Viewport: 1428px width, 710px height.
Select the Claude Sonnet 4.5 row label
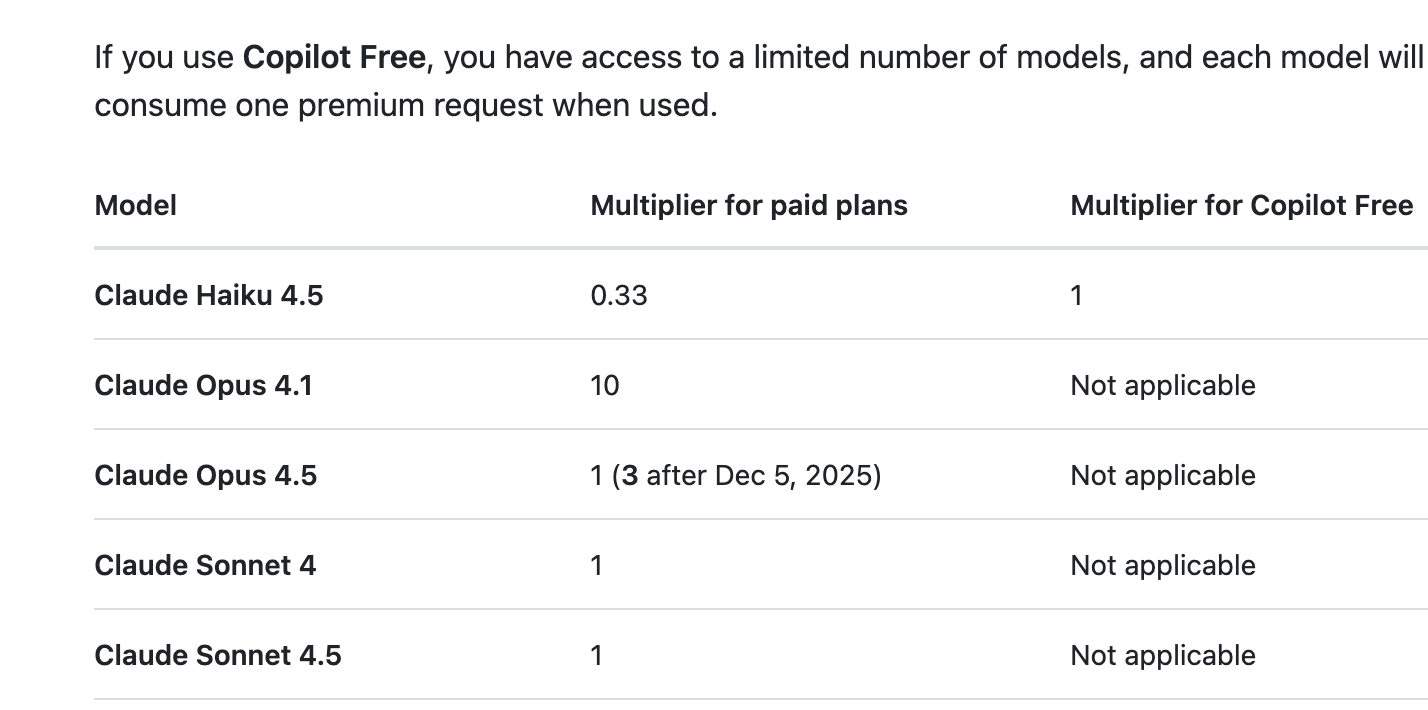(218, 656)
